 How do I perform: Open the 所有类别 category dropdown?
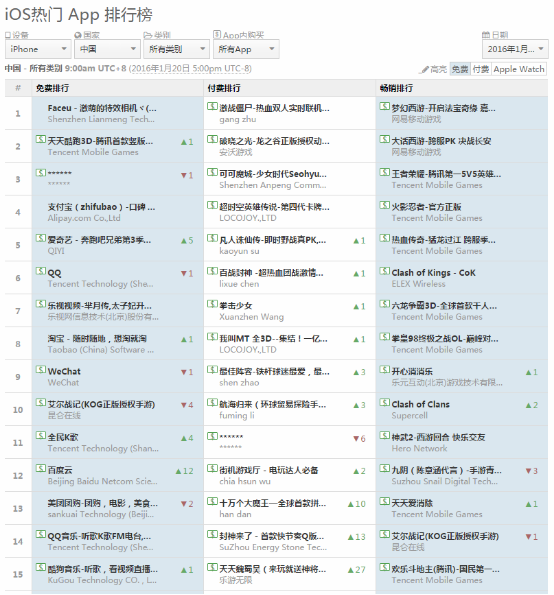(x=176, y=49)
